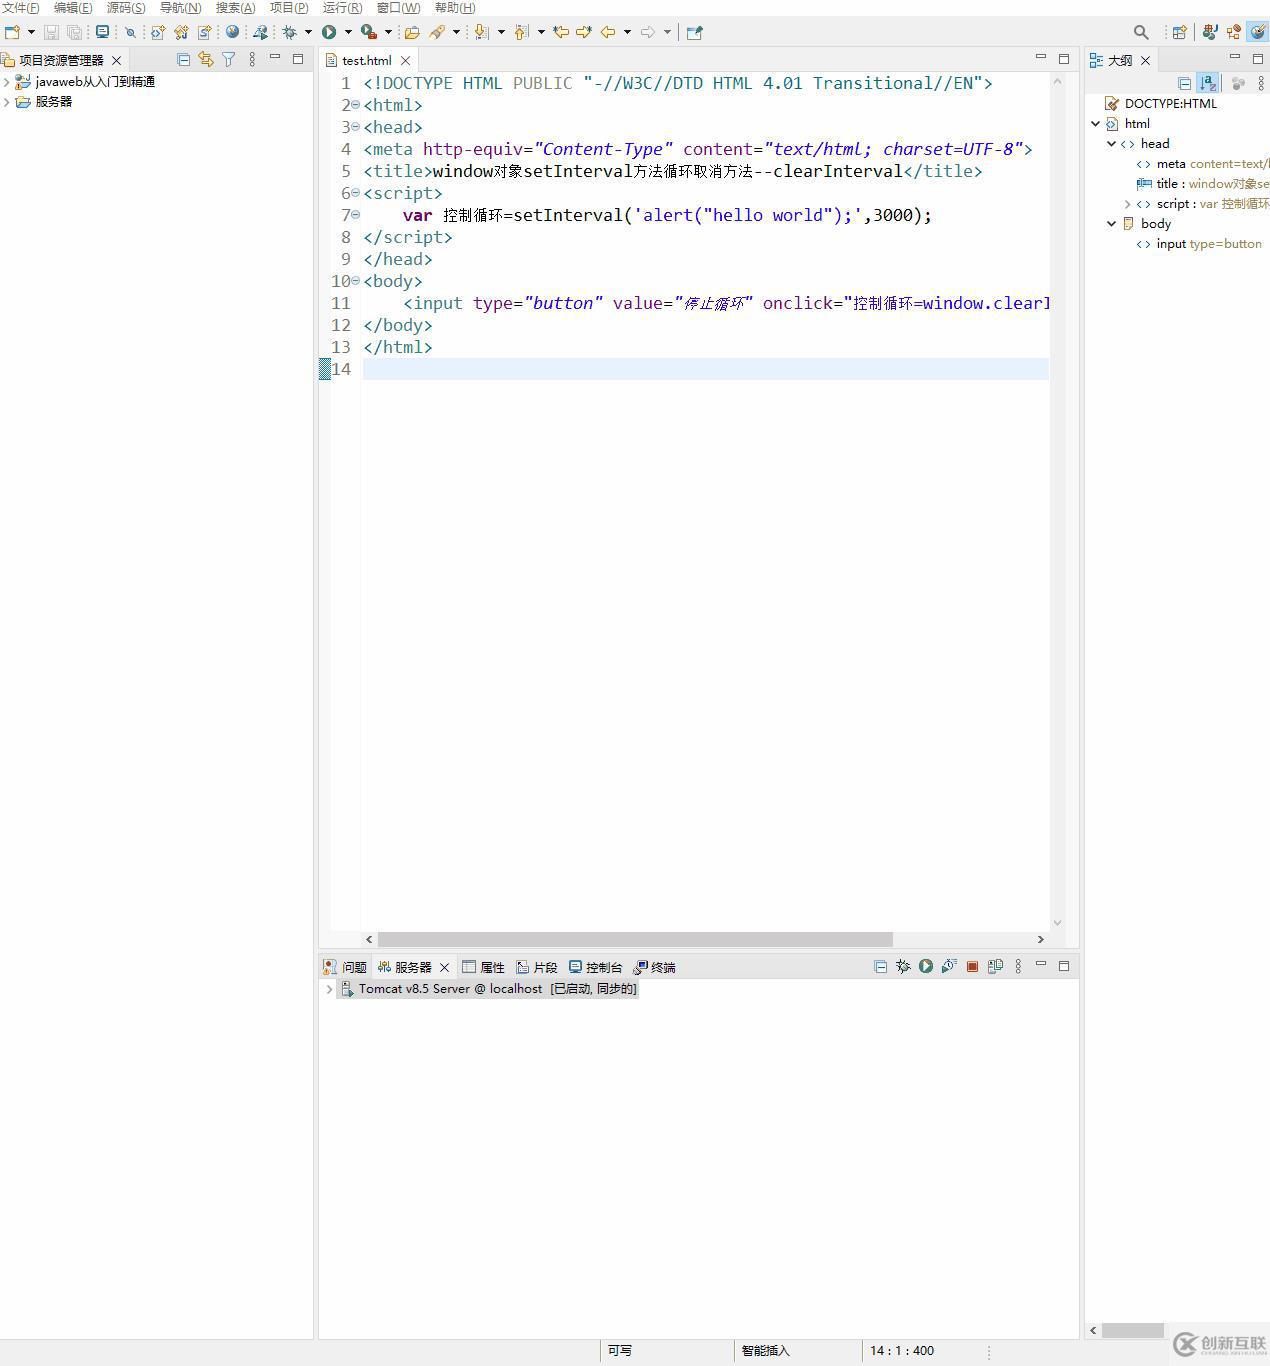
Task: Open the 运行(R) menu
Action: 342,8
